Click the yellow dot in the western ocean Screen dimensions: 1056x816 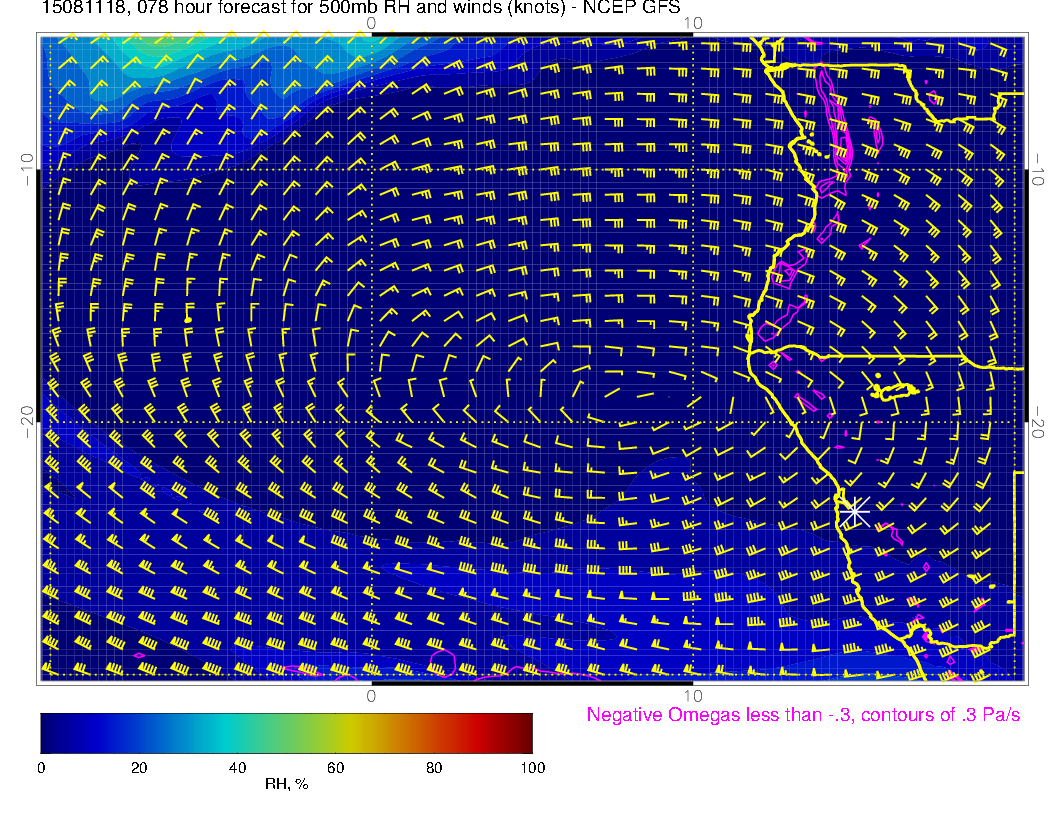tap(188, 319)
